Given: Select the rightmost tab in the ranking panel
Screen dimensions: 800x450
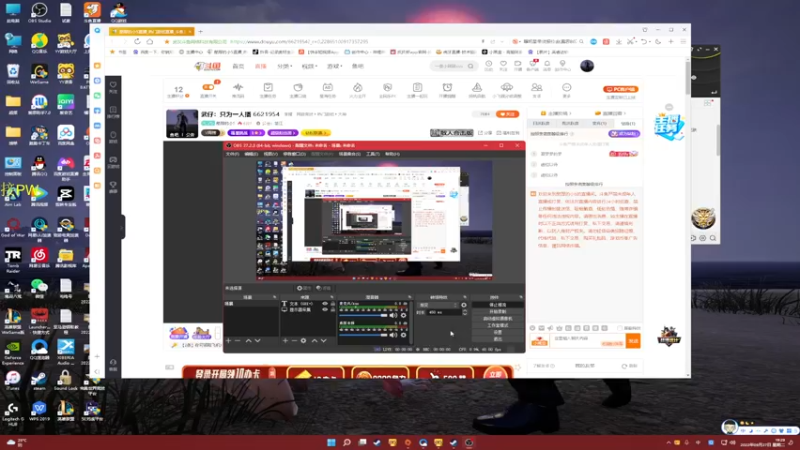Looking at the screenshot, I should click(x=628, y=123).
